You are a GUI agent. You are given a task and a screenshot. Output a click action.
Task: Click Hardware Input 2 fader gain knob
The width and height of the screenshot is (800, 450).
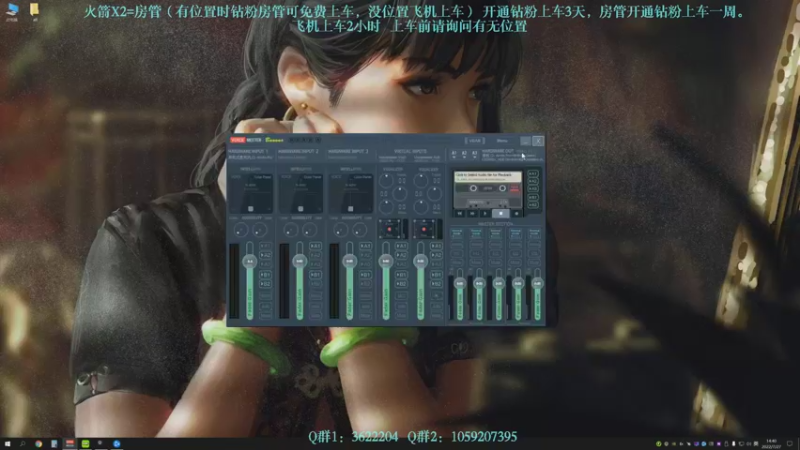(299, 261)
